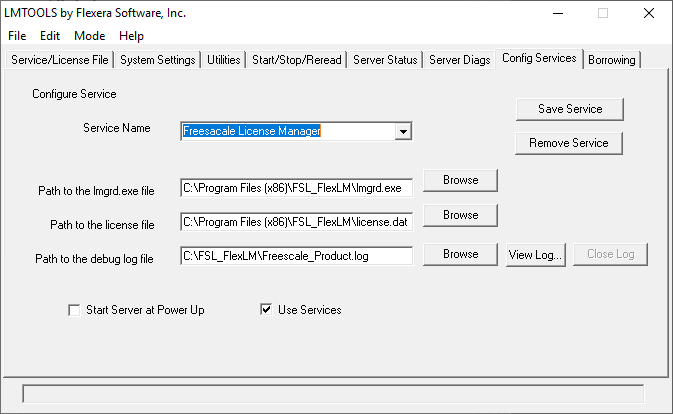Open the Help menu
The width and height of the screenshot is (673, 414).
tap(131, 36)
